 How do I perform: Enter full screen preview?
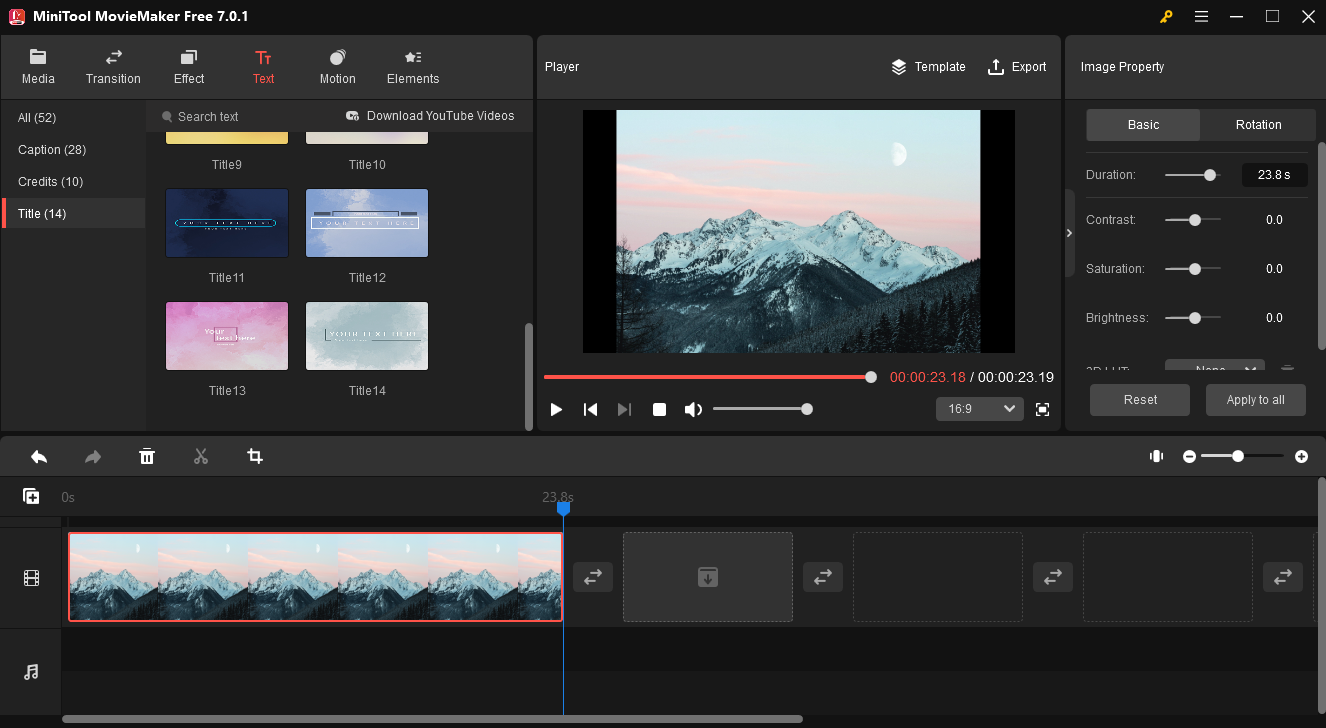tap(1043, 409)
